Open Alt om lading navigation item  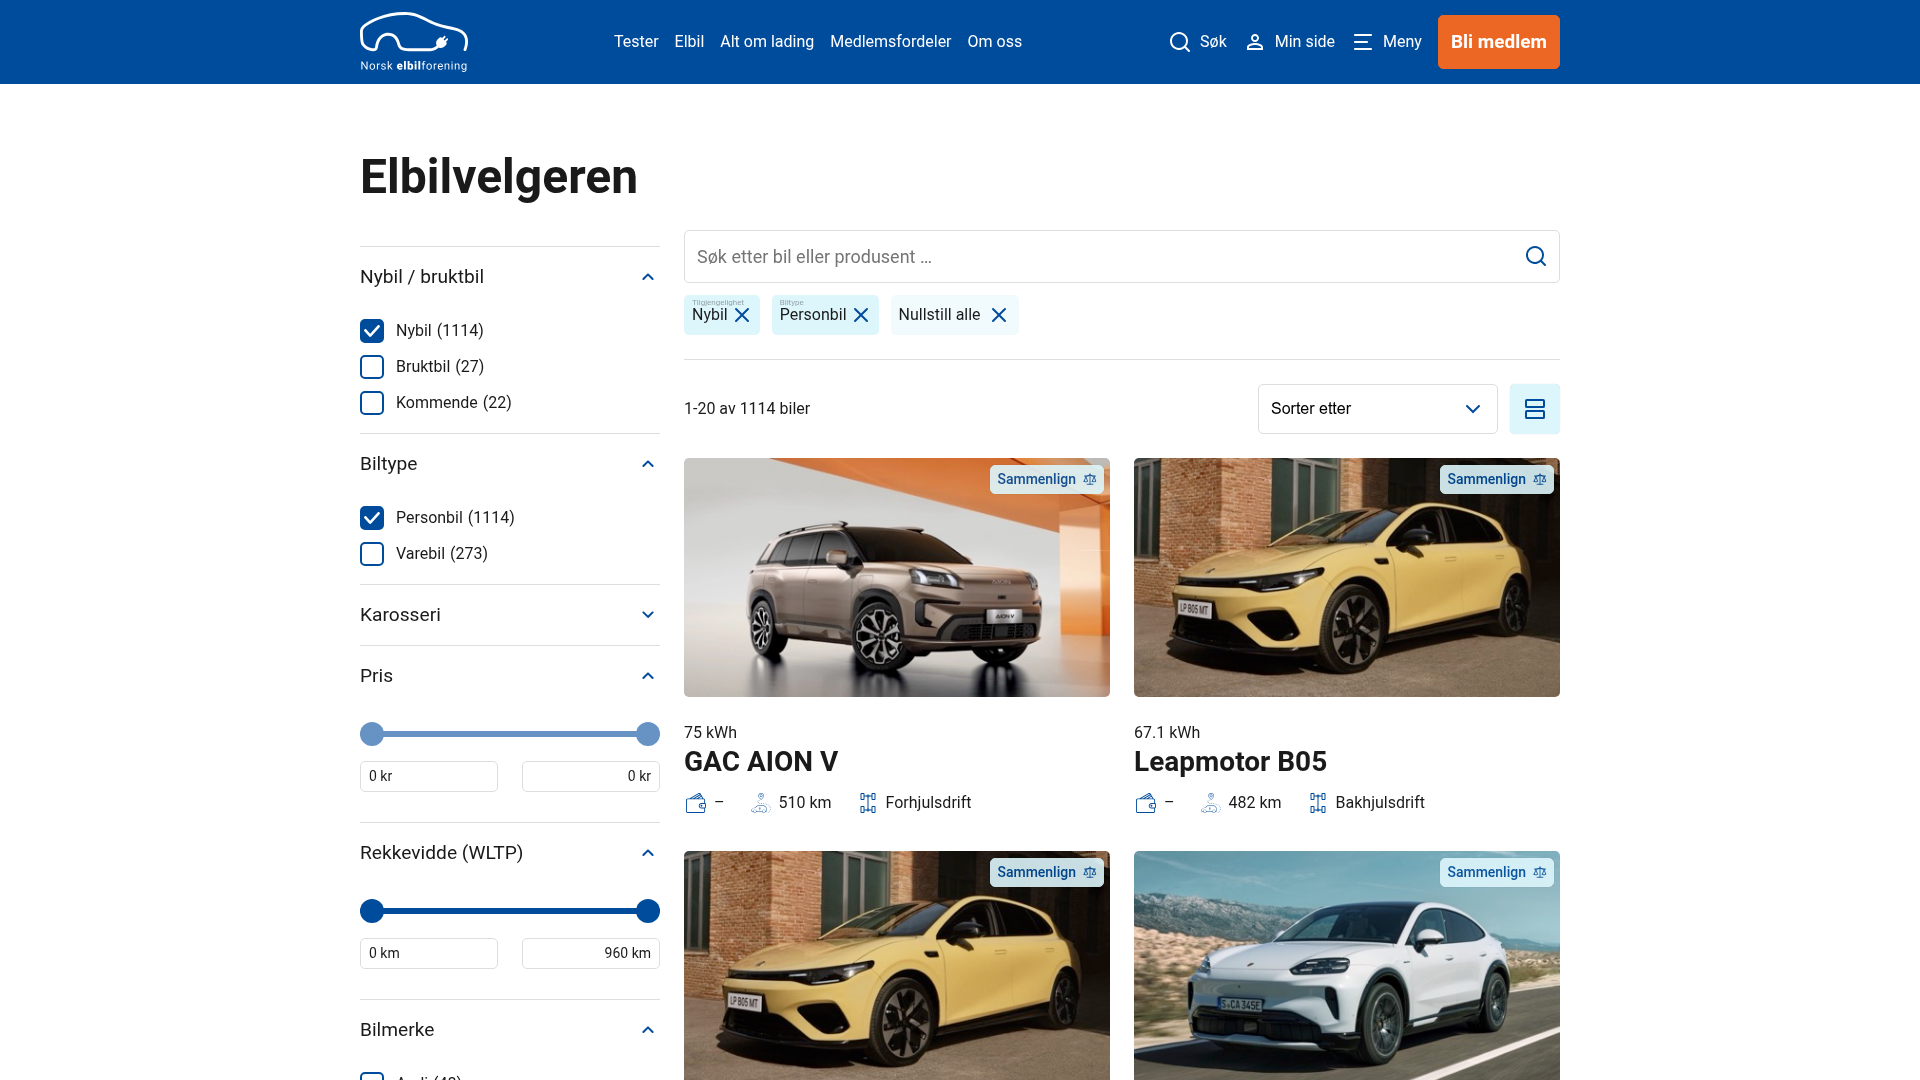767,42
